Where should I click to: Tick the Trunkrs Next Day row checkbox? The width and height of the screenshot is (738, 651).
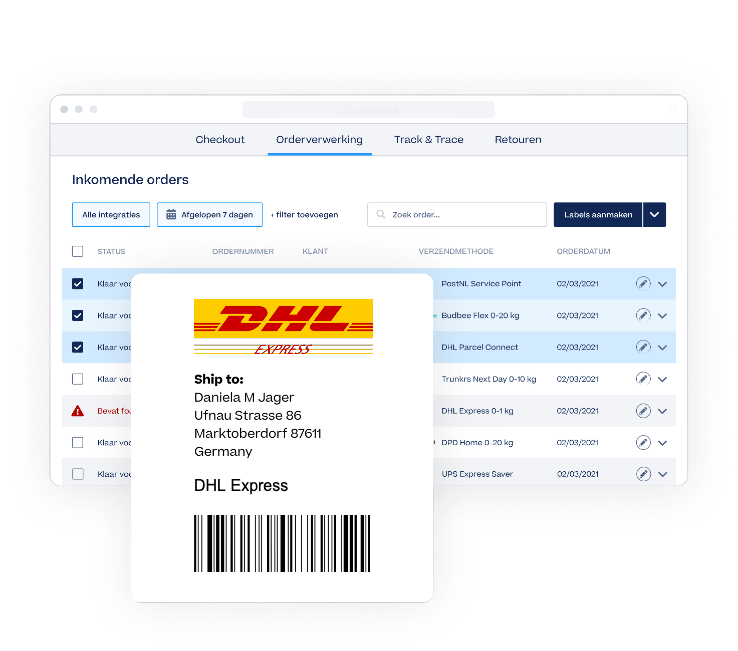(78, 379)
